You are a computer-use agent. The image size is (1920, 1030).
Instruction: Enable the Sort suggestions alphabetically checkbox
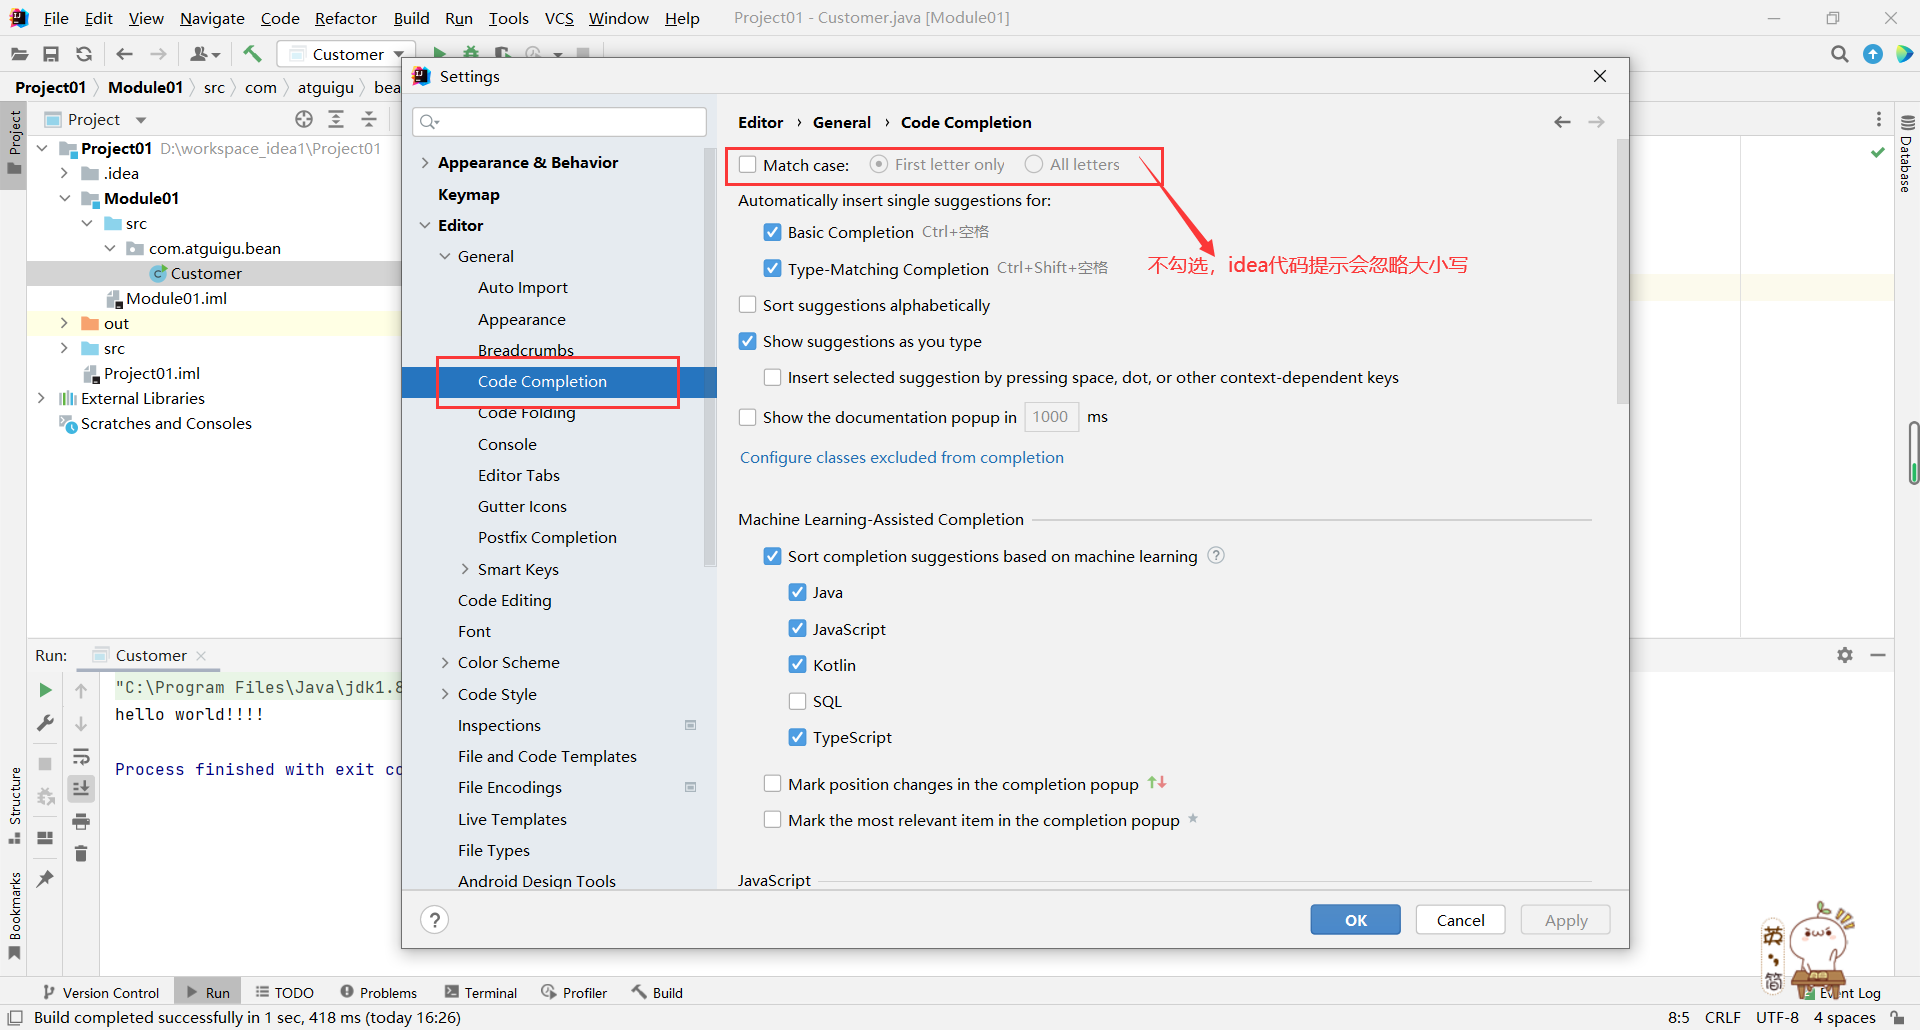pos(747,305)
